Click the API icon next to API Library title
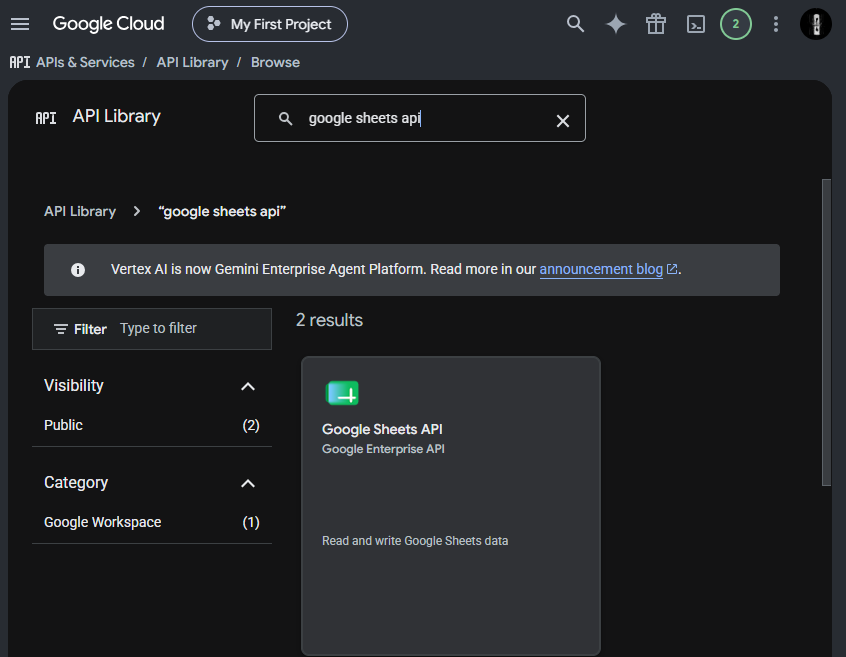 click(46, 118)
